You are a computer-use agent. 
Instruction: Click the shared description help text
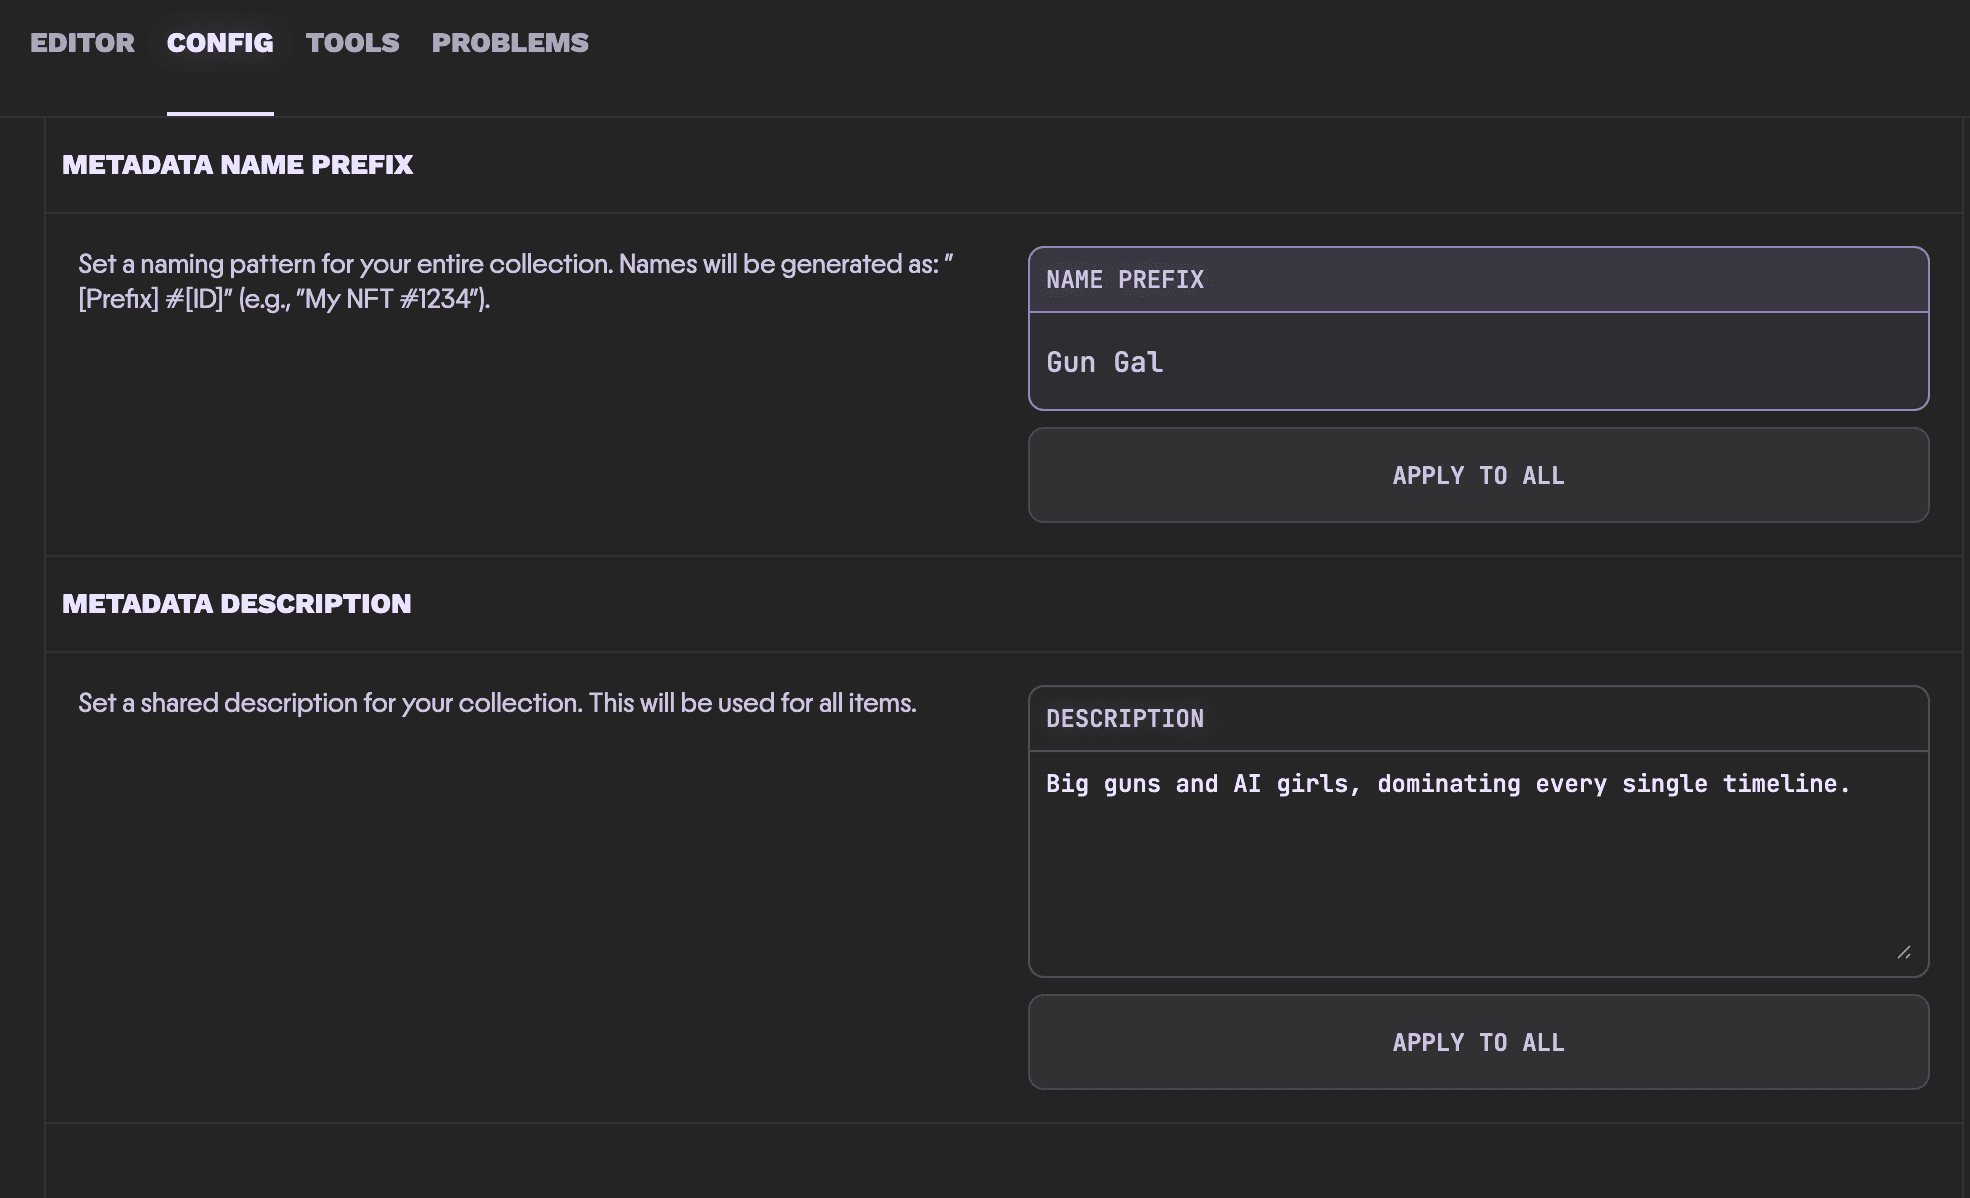pos(497,703)
